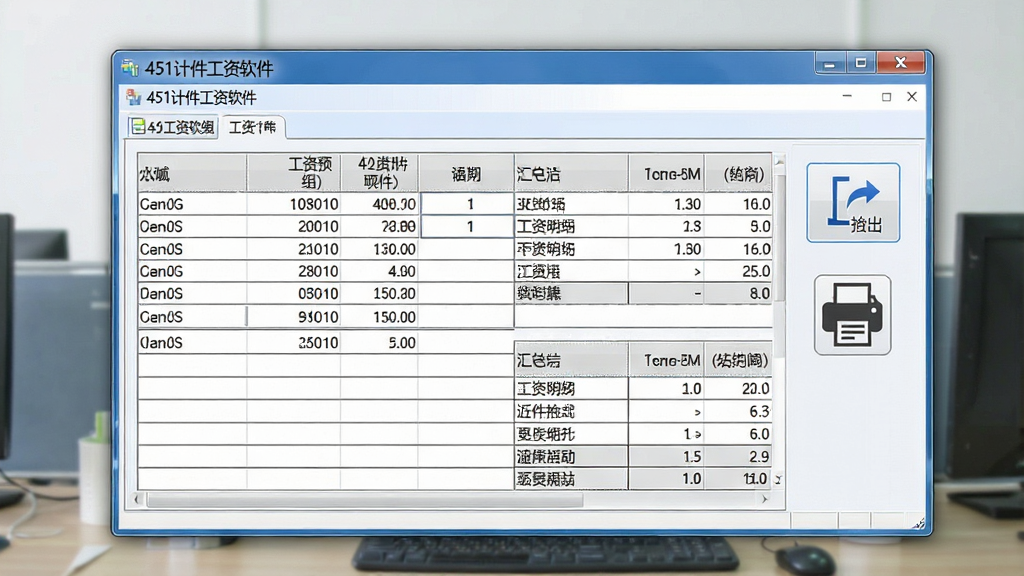Click the export button with the blue arrow
The image size is (1024, 576).
tap(853, 202)
